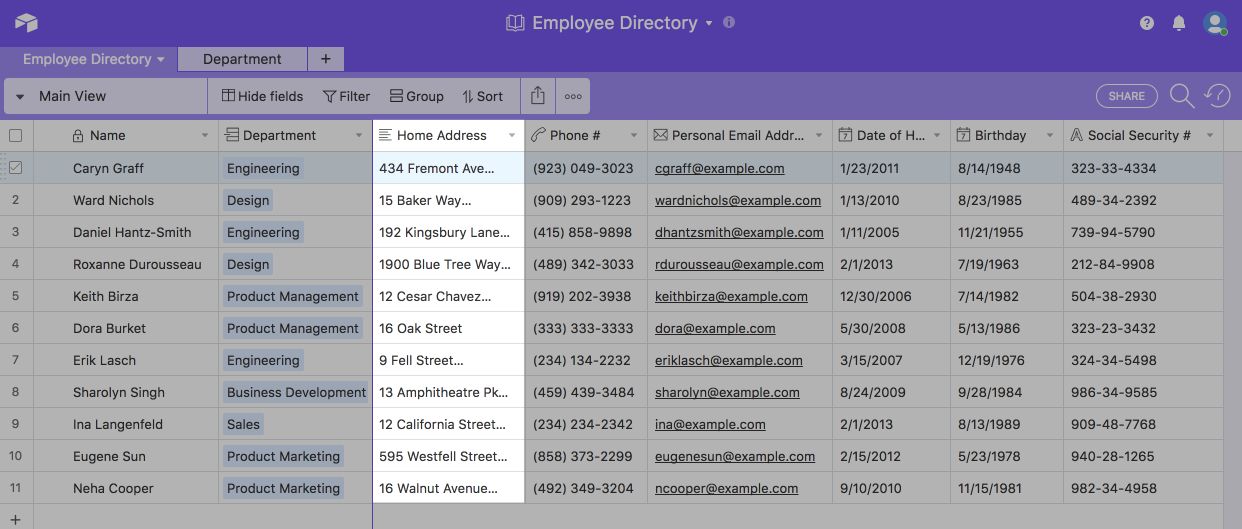Open the cgraff@example.com email link

pos(719,168)
